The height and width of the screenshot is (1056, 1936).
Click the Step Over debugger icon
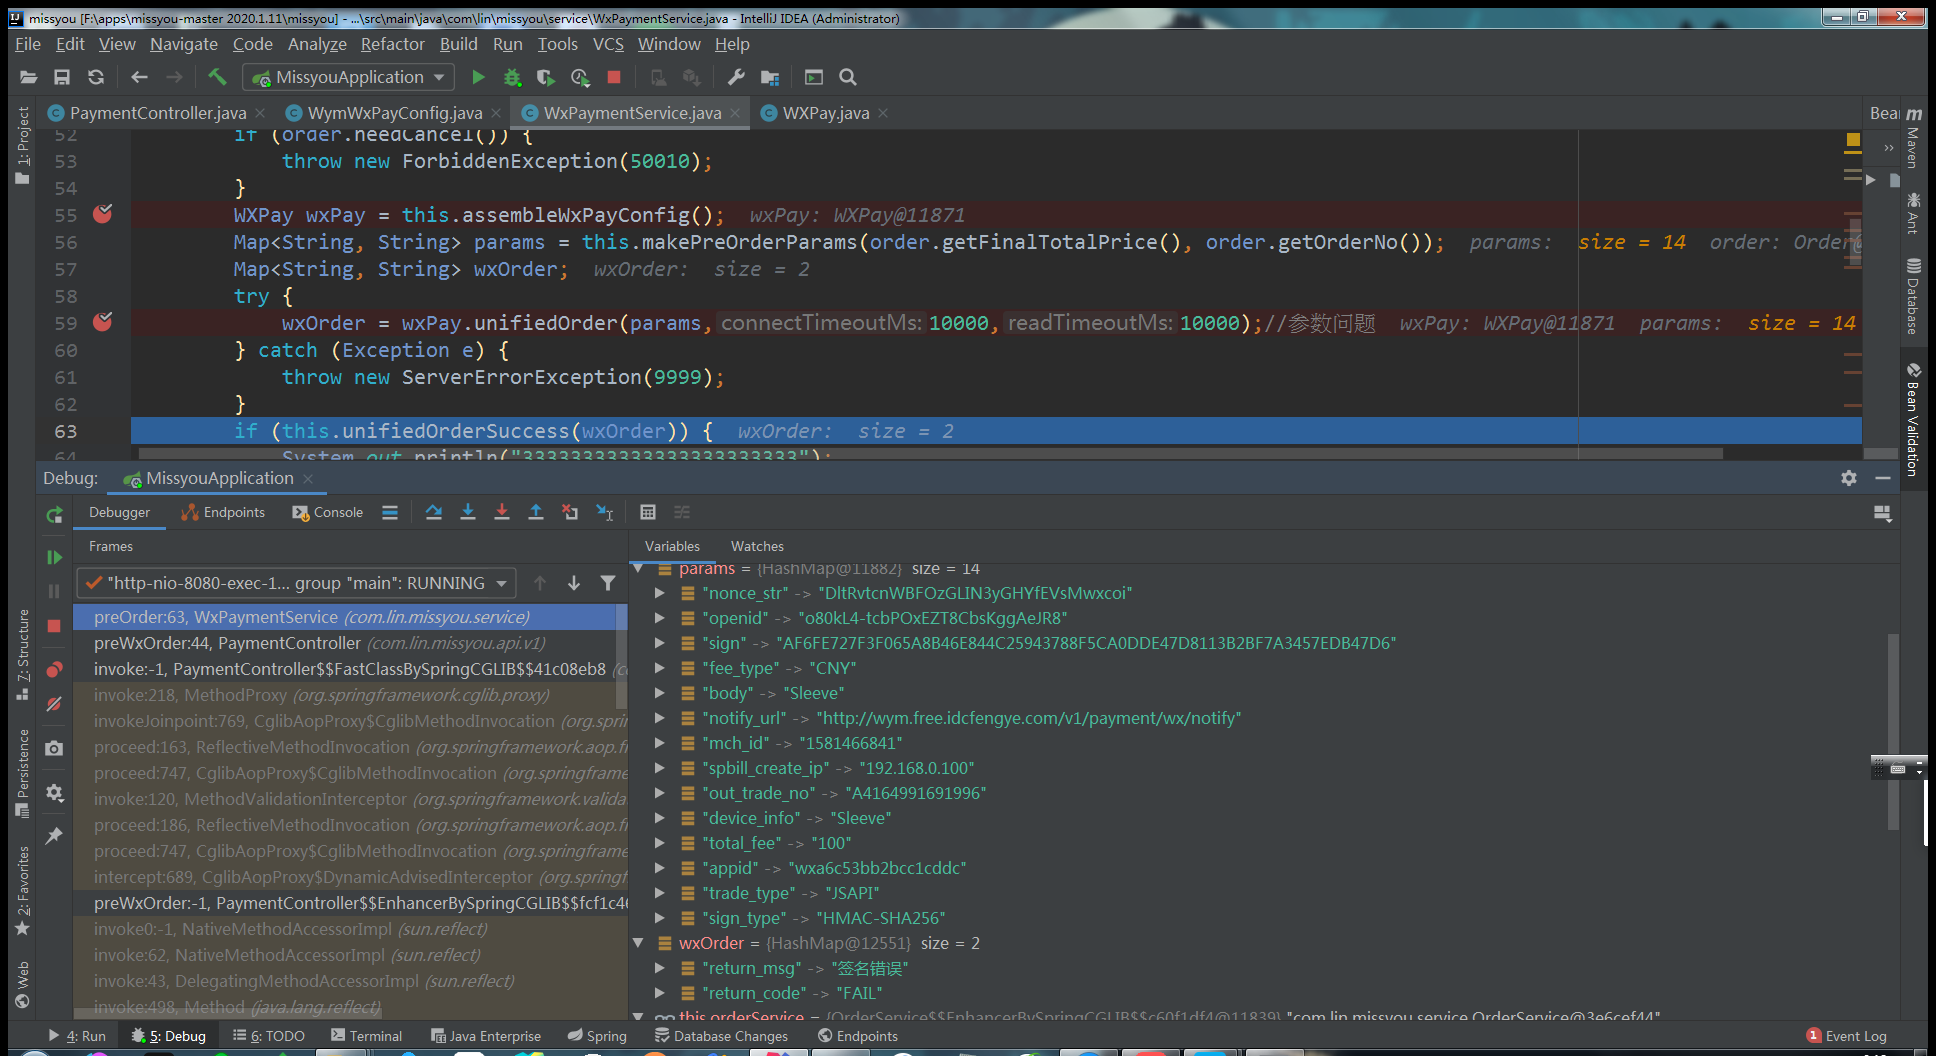[433, 512]
